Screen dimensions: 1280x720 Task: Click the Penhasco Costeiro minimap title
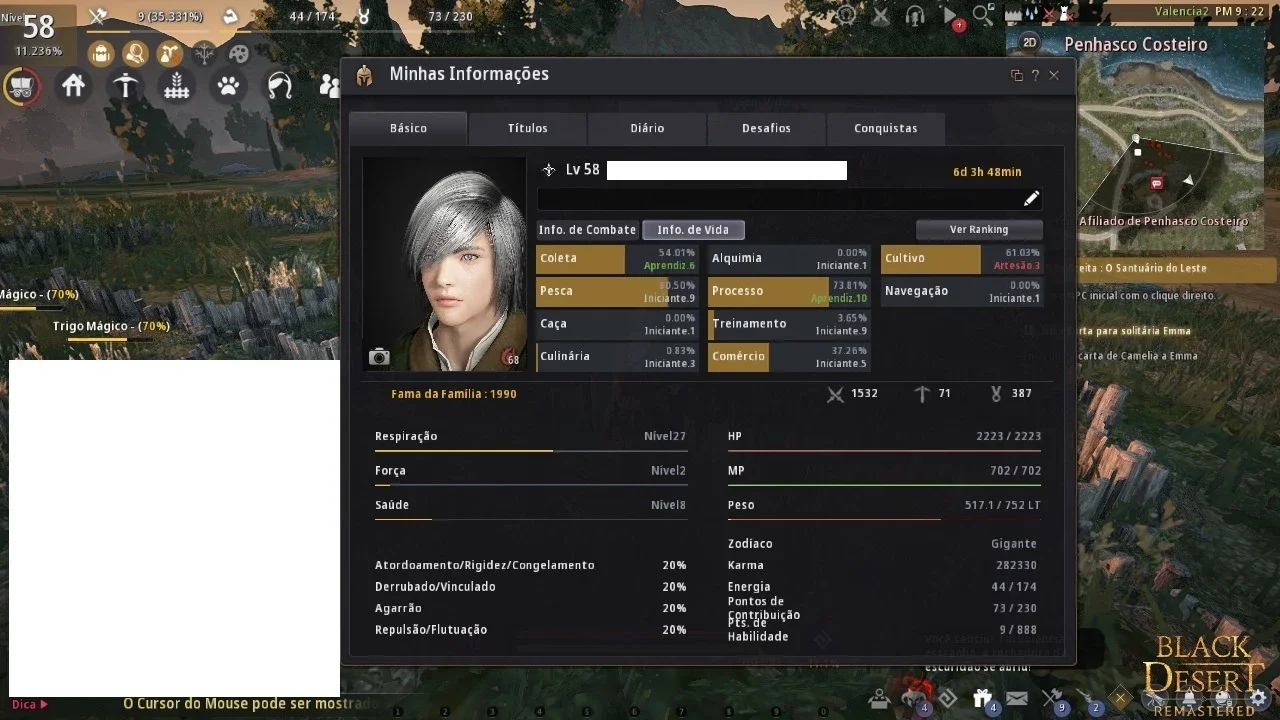click(x=1136, y=44)
